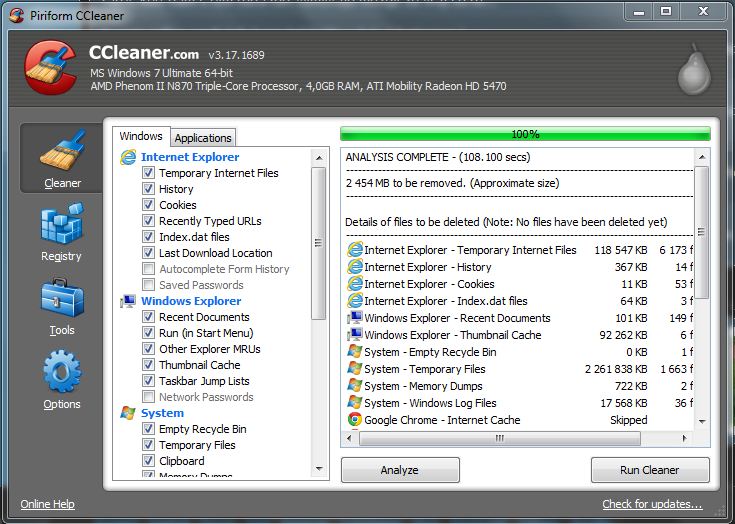
Task: Enable Network Passwords checkbox
Action: [148, 397]
